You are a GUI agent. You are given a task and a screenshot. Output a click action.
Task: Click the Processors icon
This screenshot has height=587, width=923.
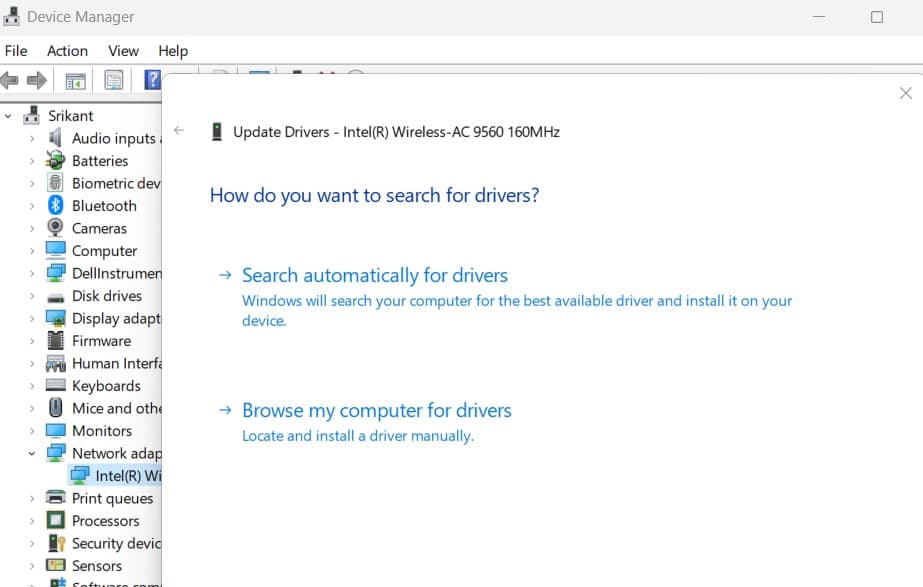55,520
